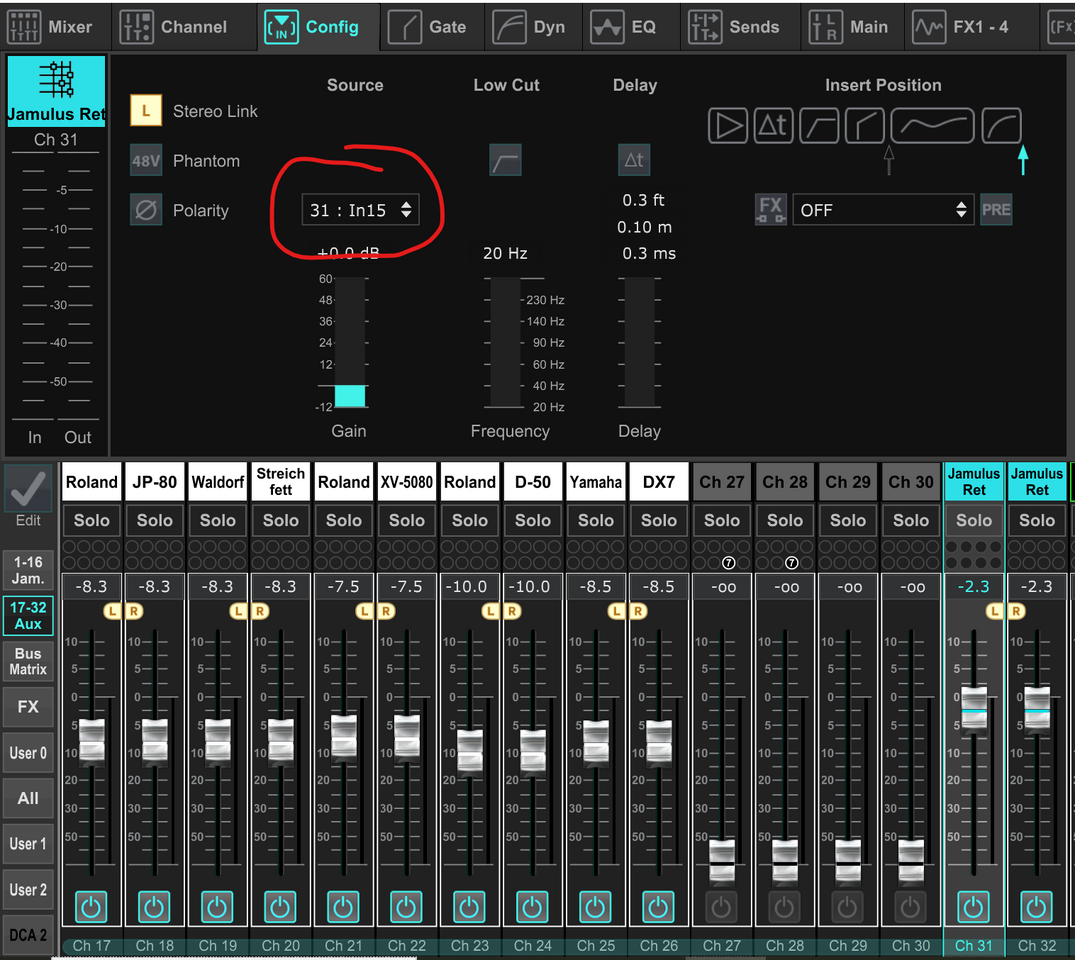Select the User 1 layer
This screenshot has width=1075, height=960.
pyautogui.click(x=28, y=843)
